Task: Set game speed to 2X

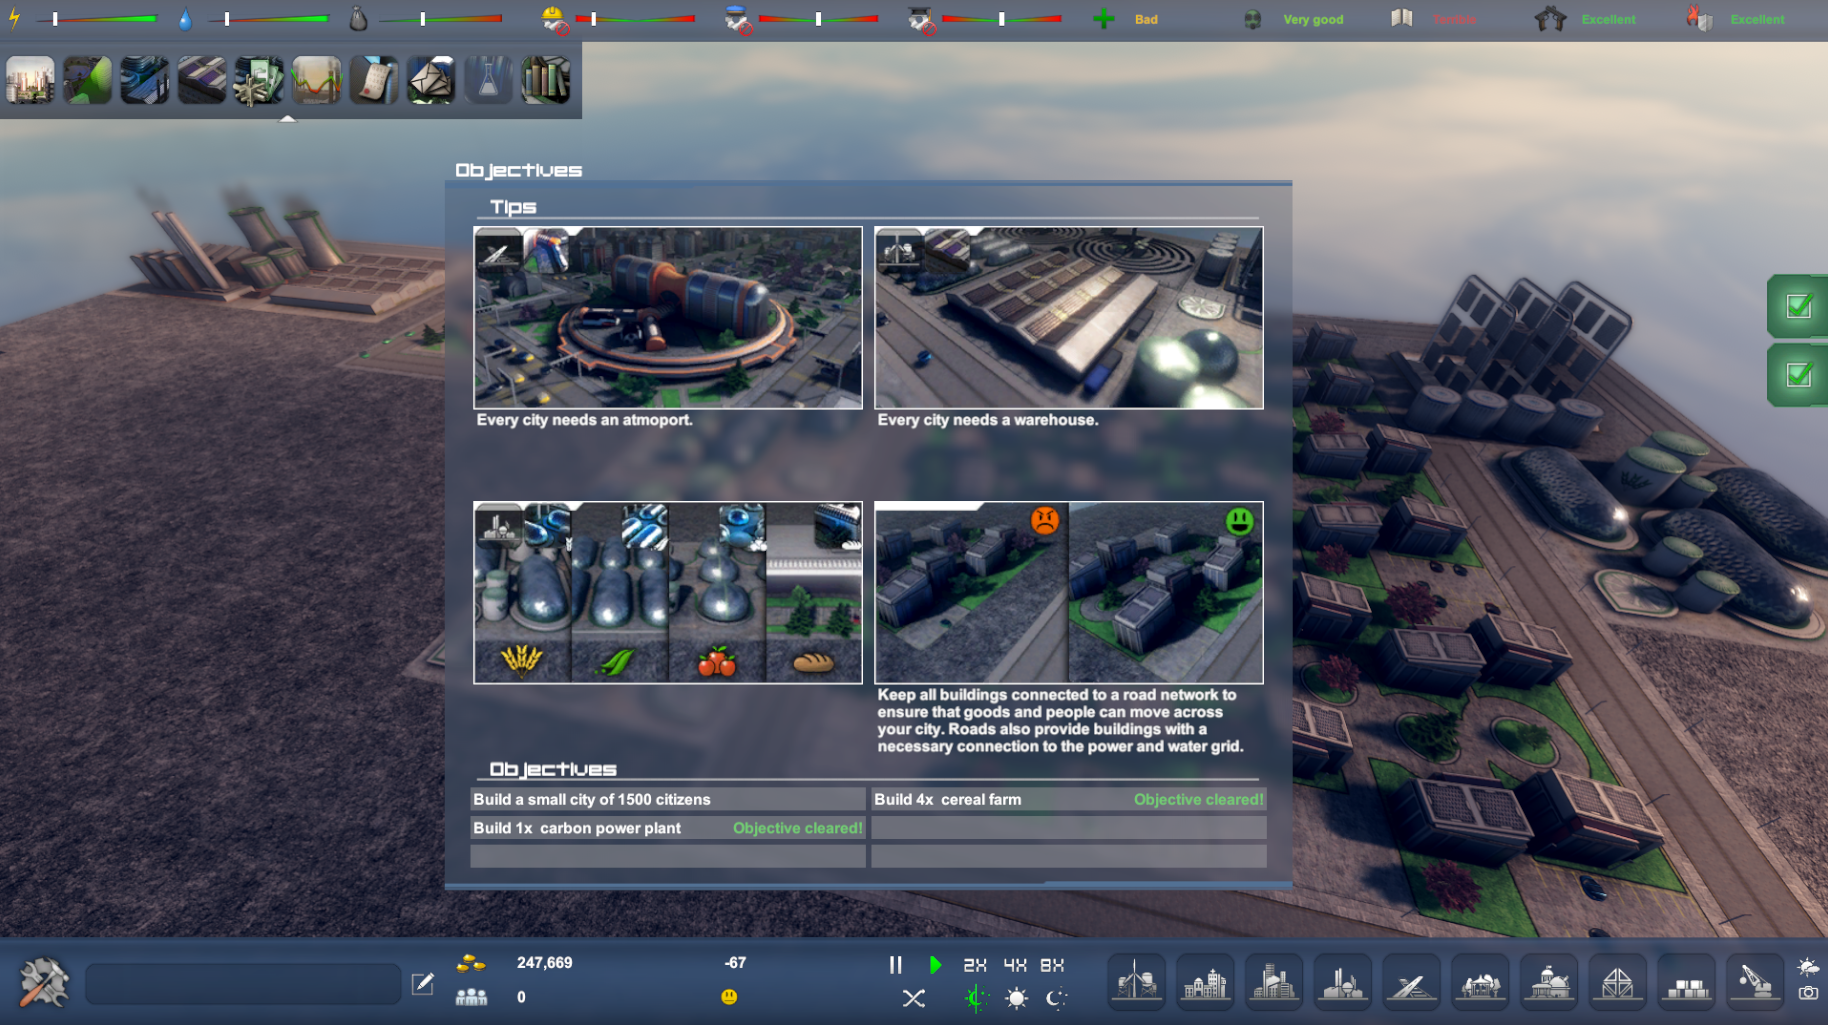Action: point(975,965)
